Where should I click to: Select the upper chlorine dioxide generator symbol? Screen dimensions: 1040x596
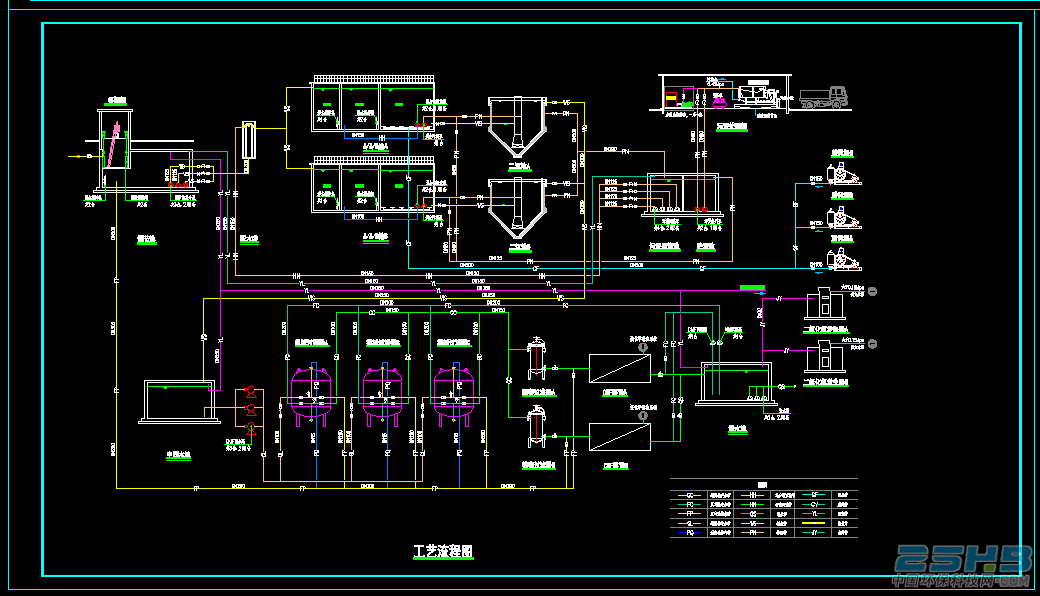(824, 304)
